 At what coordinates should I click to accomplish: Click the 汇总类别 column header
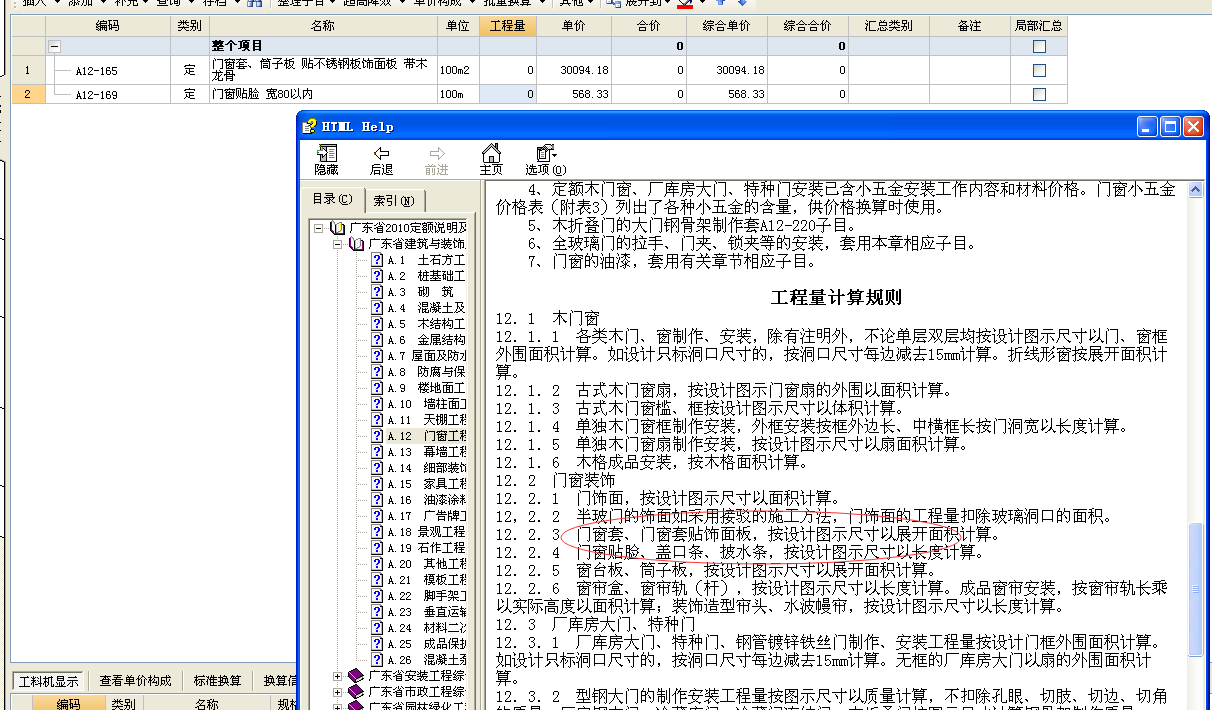pos(889,26)
